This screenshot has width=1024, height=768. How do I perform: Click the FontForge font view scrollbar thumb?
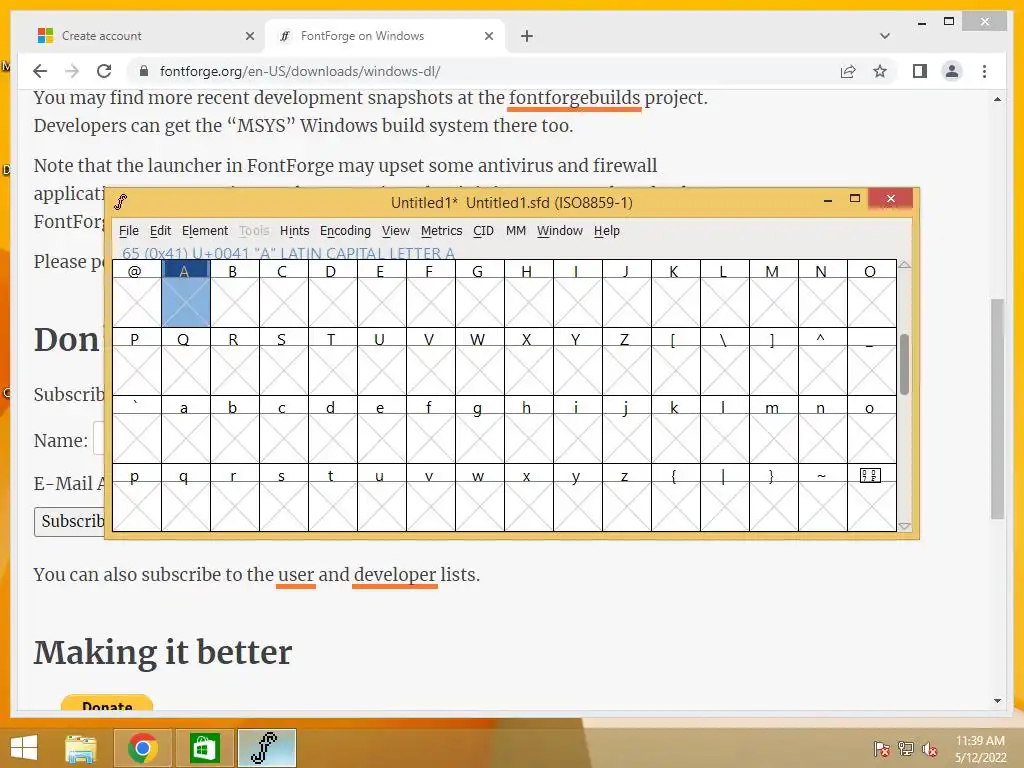904,364
